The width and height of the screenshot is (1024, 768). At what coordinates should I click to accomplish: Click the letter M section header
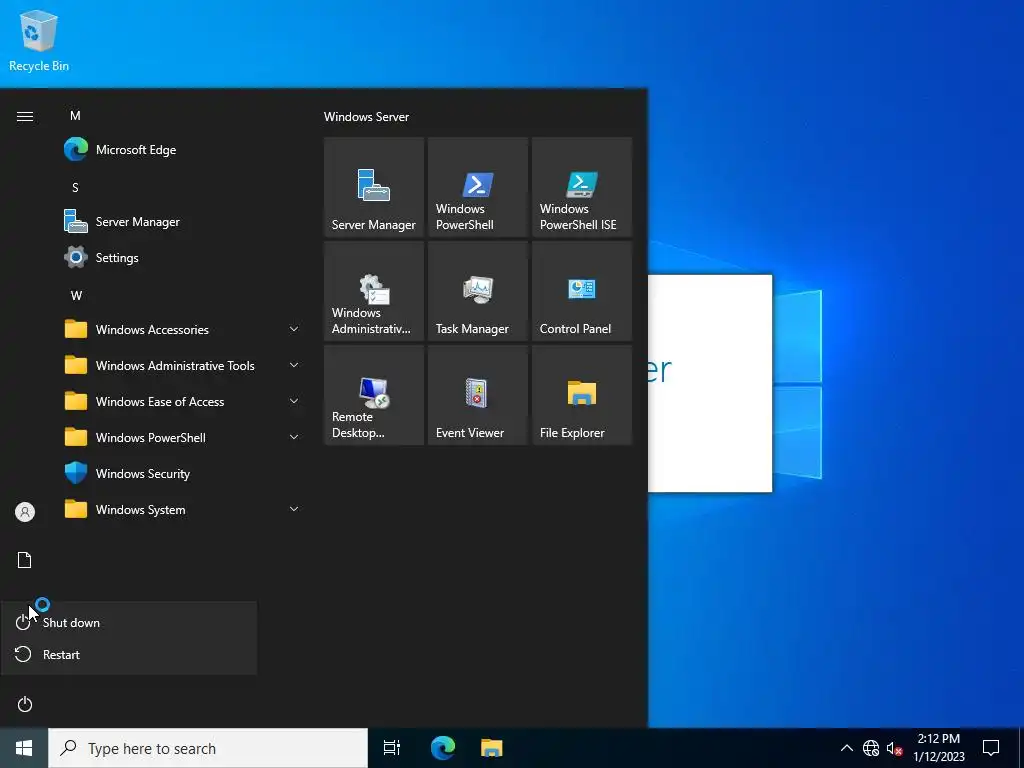75,116
